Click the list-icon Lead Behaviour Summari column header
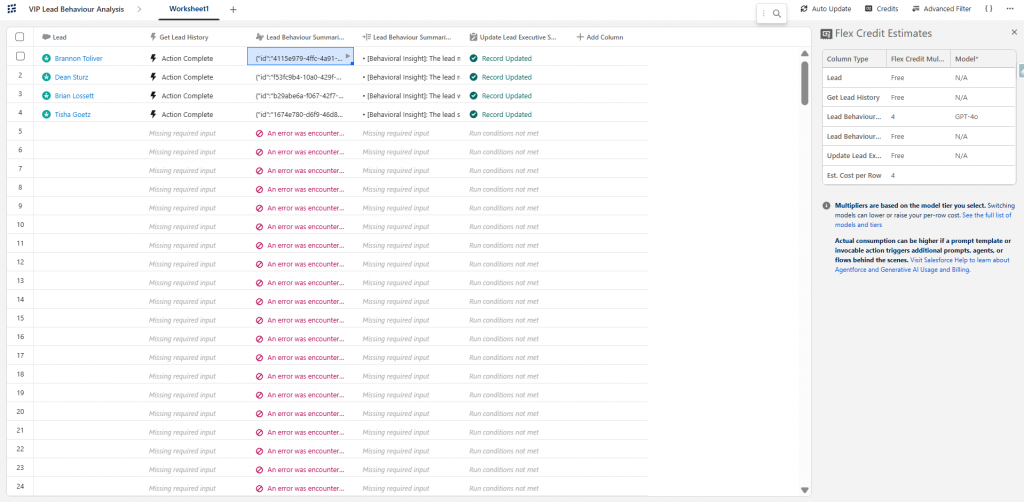The width and height of the screenshot is (1024, 502). 406,37
